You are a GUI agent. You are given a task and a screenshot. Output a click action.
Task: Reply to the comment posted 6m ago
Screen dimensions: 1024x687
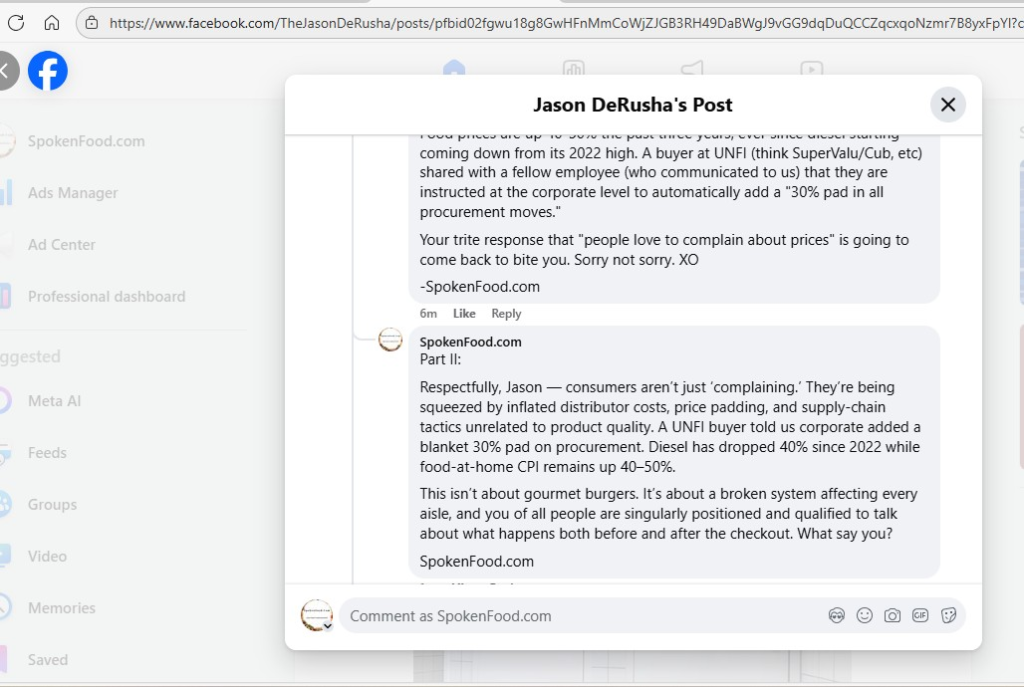tap(506, 313)
